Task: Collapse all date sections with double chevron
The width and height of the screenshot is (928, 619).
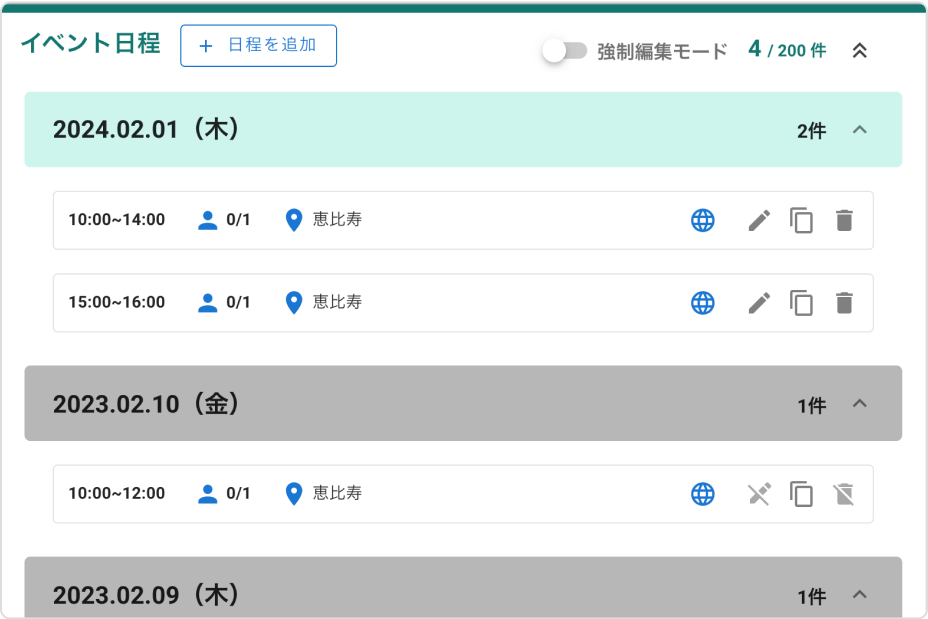Action: point(859,50)
